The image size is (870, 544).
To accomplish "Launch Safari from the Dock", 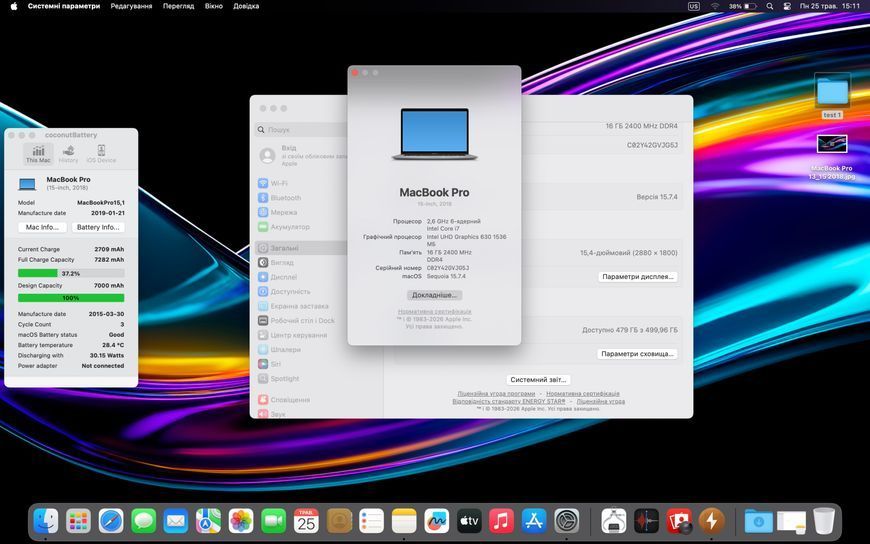I will (x=111, y=521).
